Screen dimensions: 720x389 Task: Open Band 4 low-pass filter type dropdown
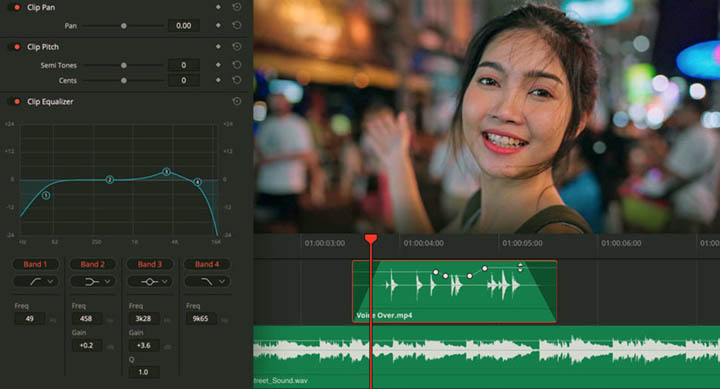tap(207, 282)
